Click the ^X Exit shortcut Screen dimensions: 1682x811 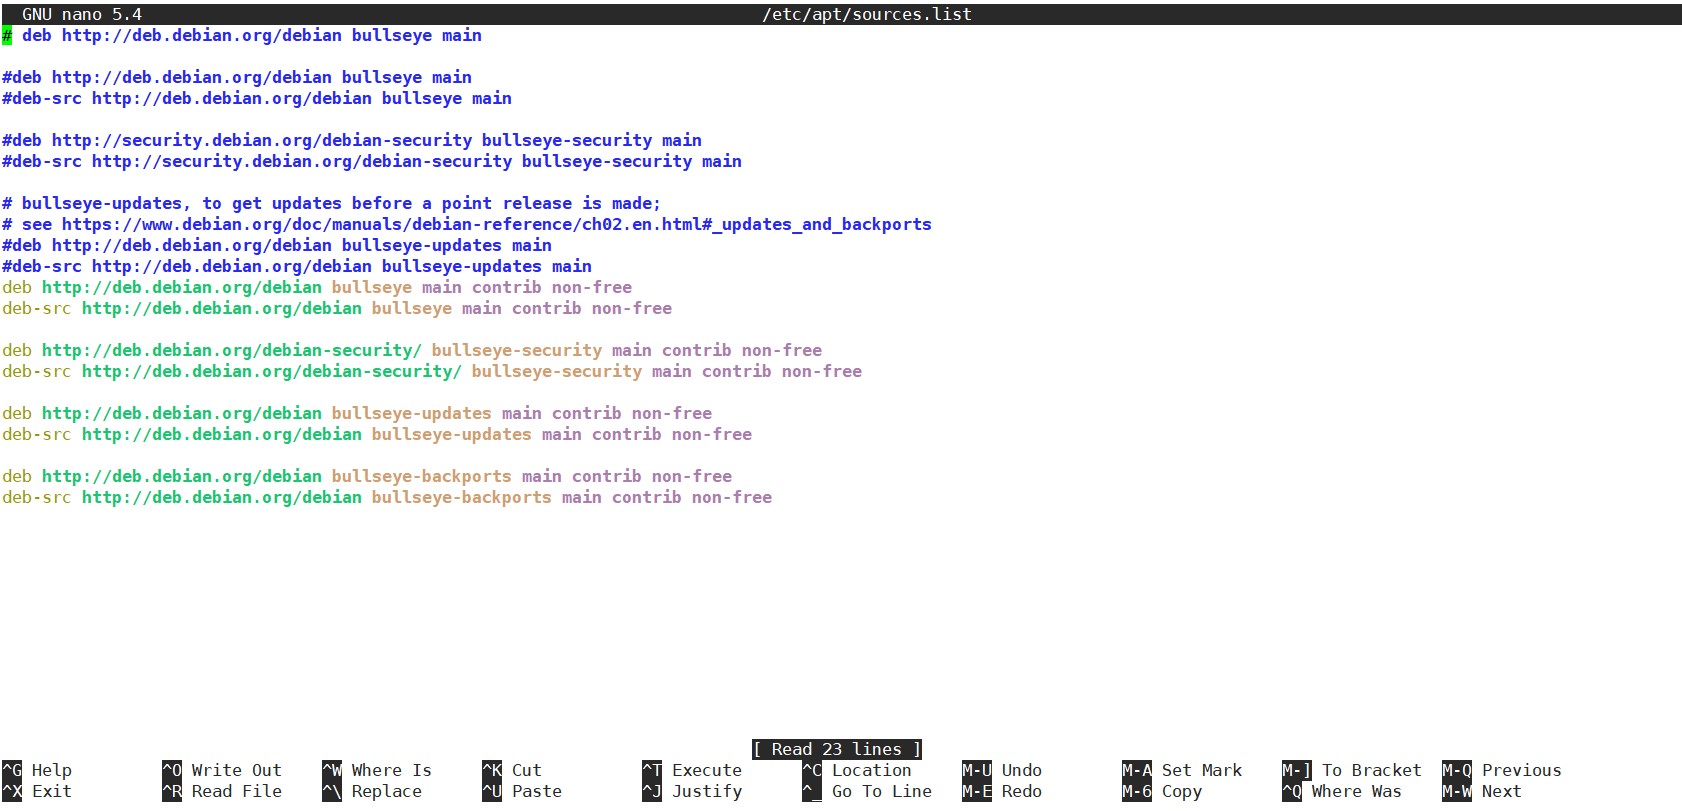[x=37, y=791]
